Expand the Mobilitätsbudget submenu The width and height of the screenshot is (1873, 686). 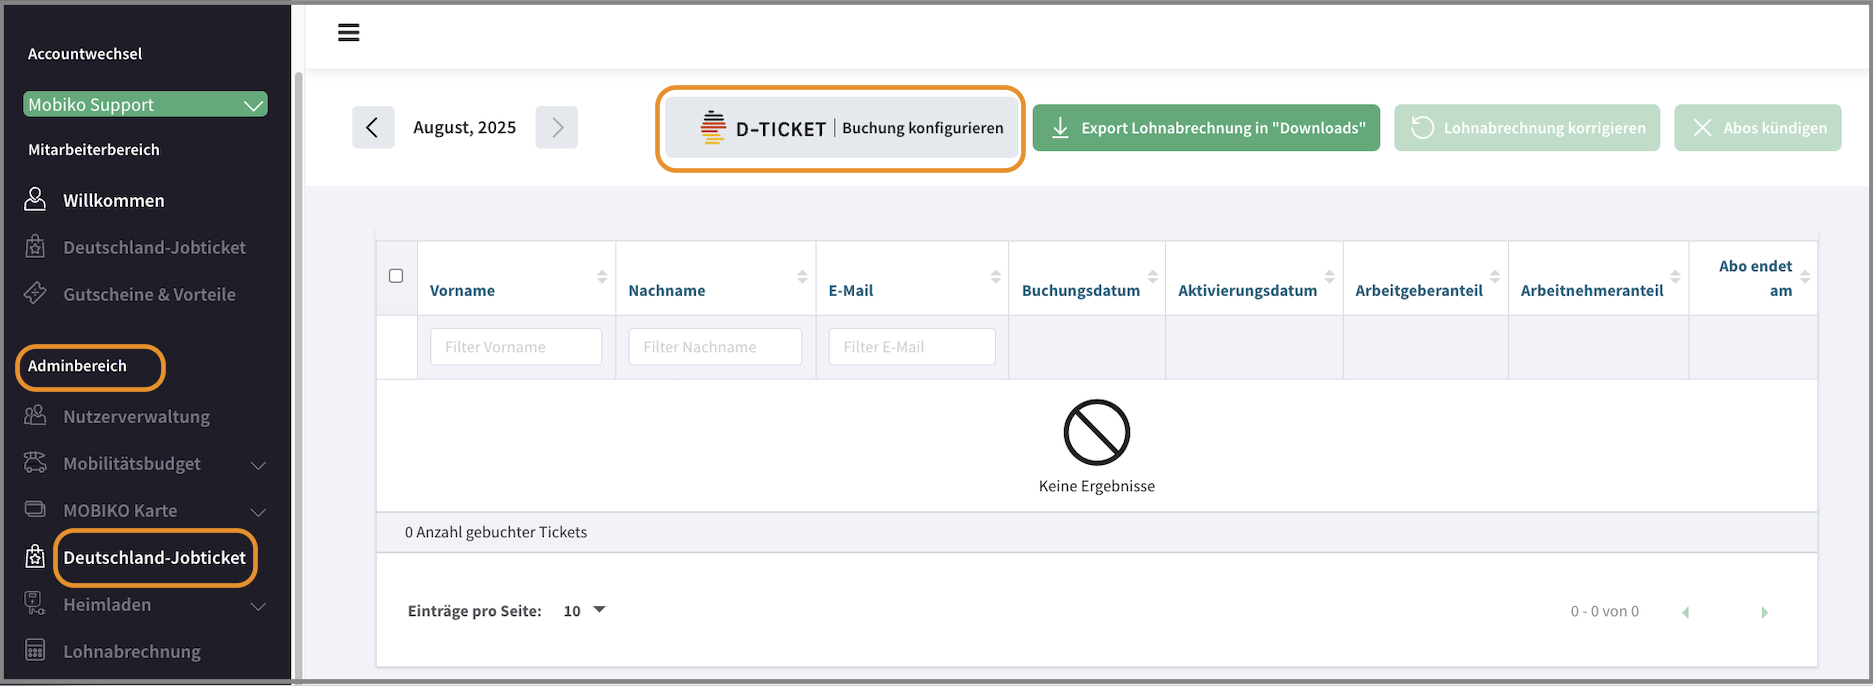click(258, 465)
